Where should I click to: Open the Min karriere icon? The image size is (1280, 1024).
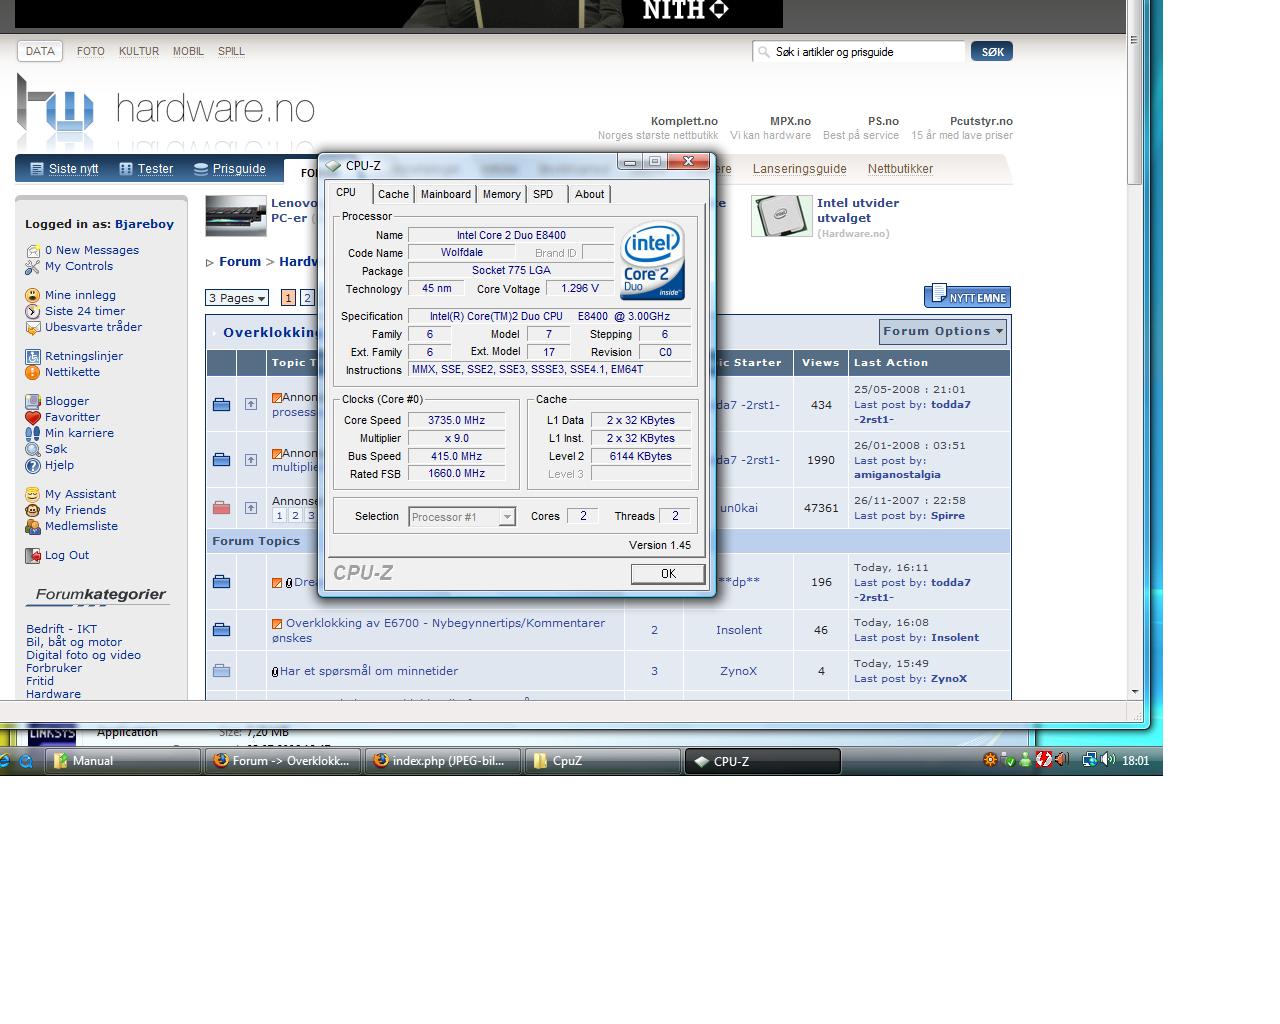coord(33,433)
